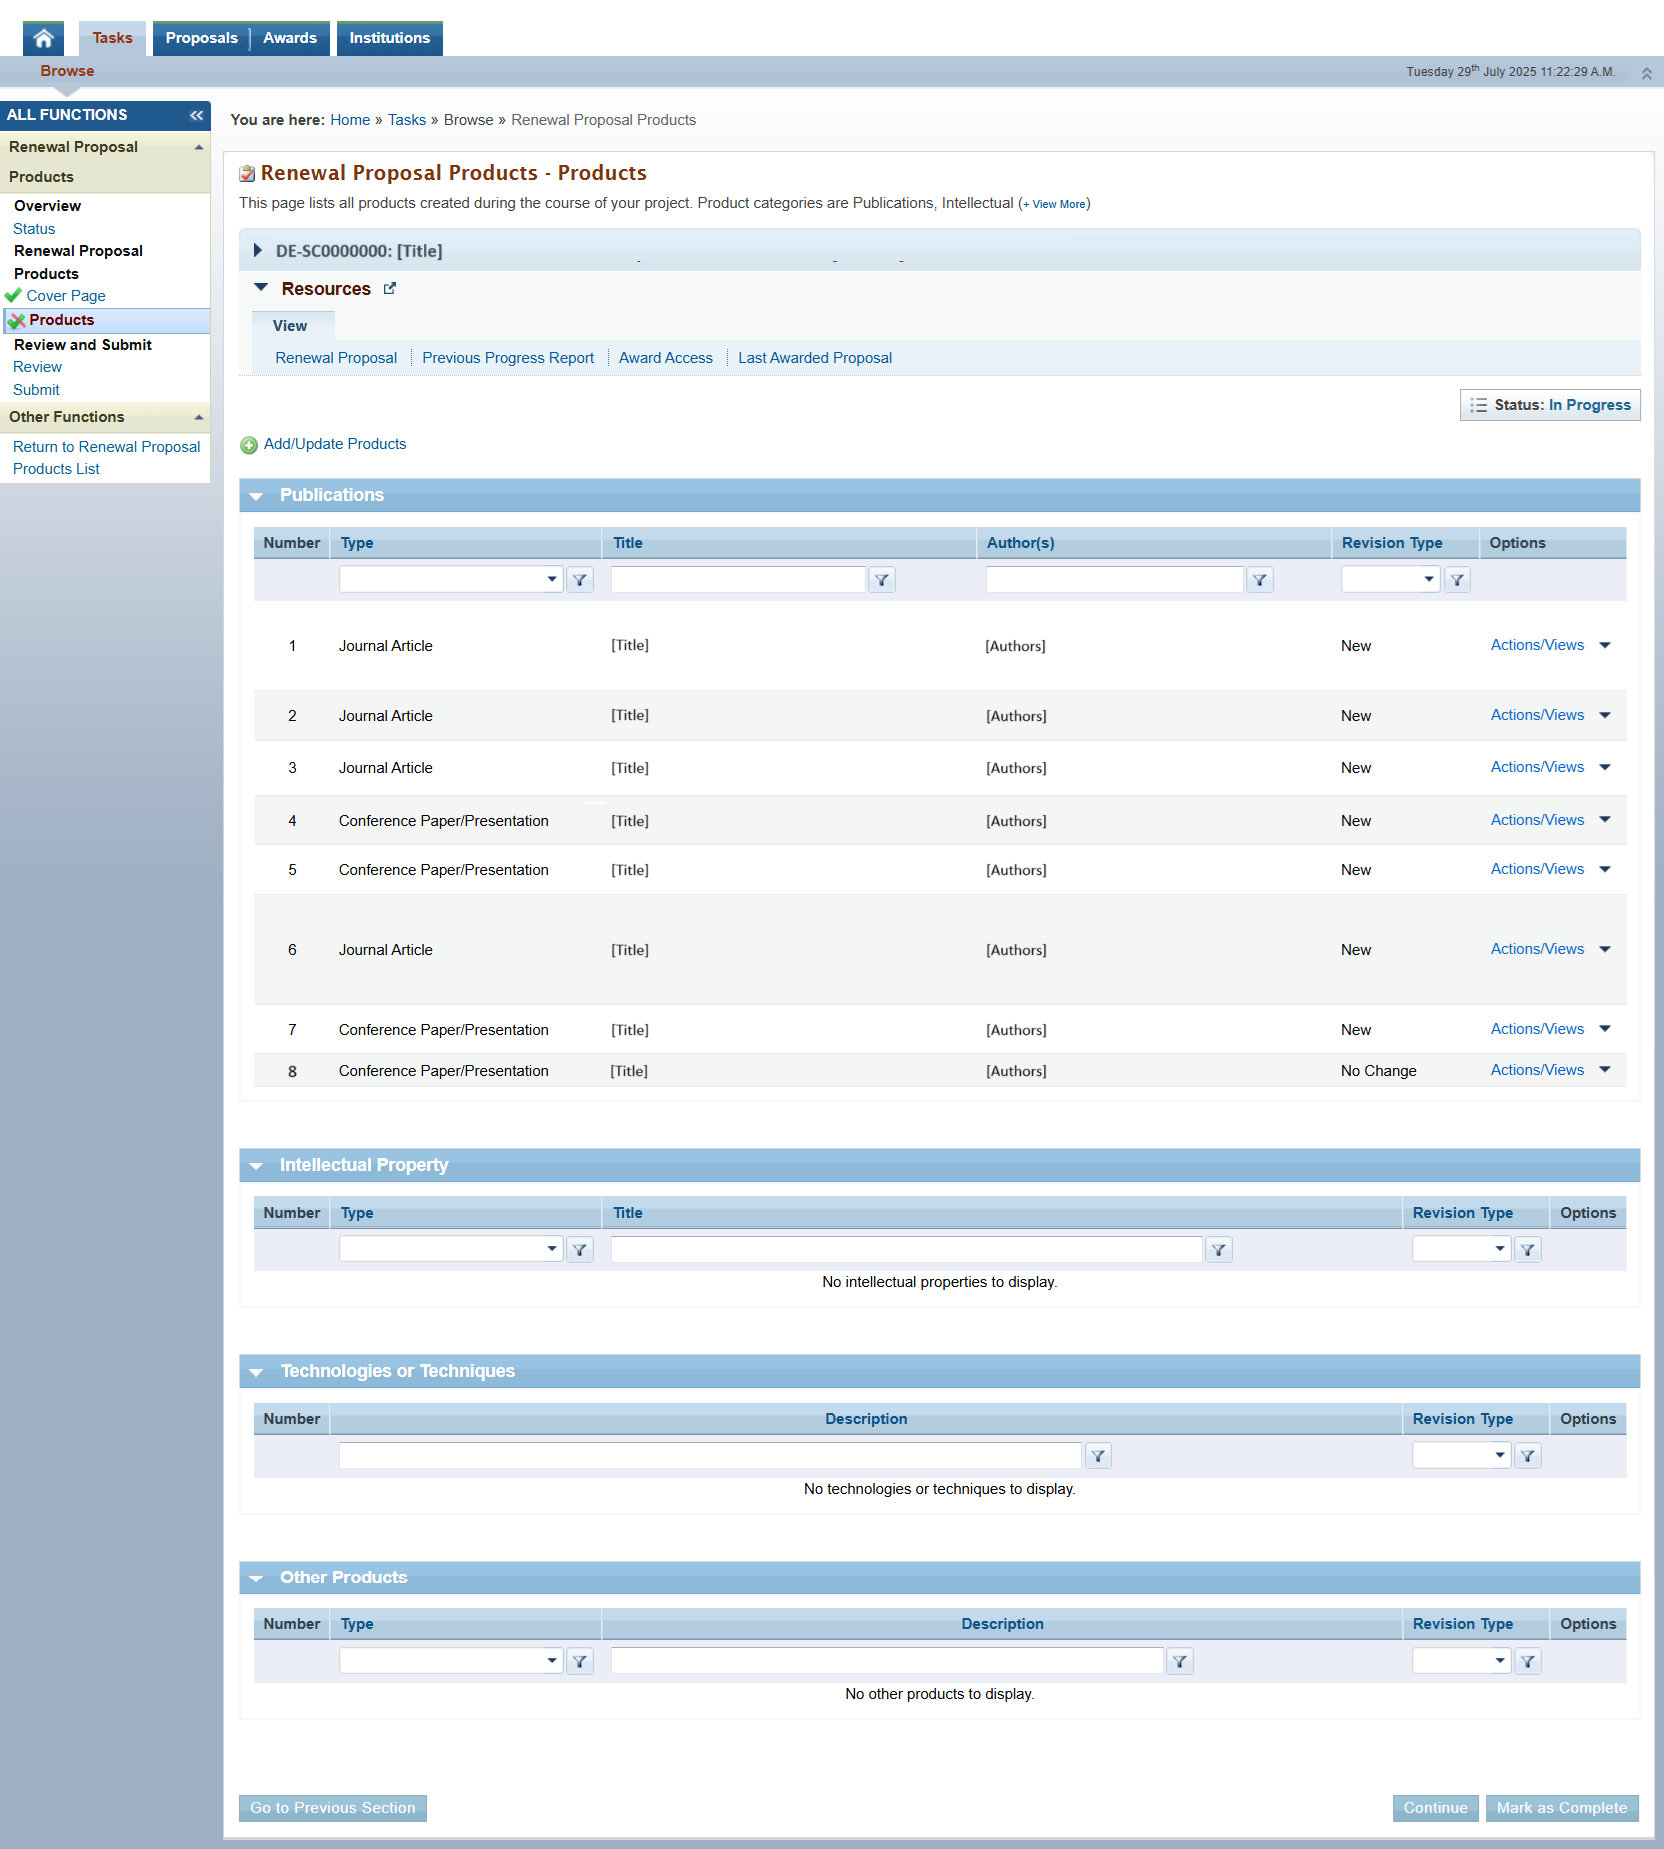This screenshot has height=1849, width=1664.
Task: Click the green Add/Update Products plus icon
Action: point(249,445)
